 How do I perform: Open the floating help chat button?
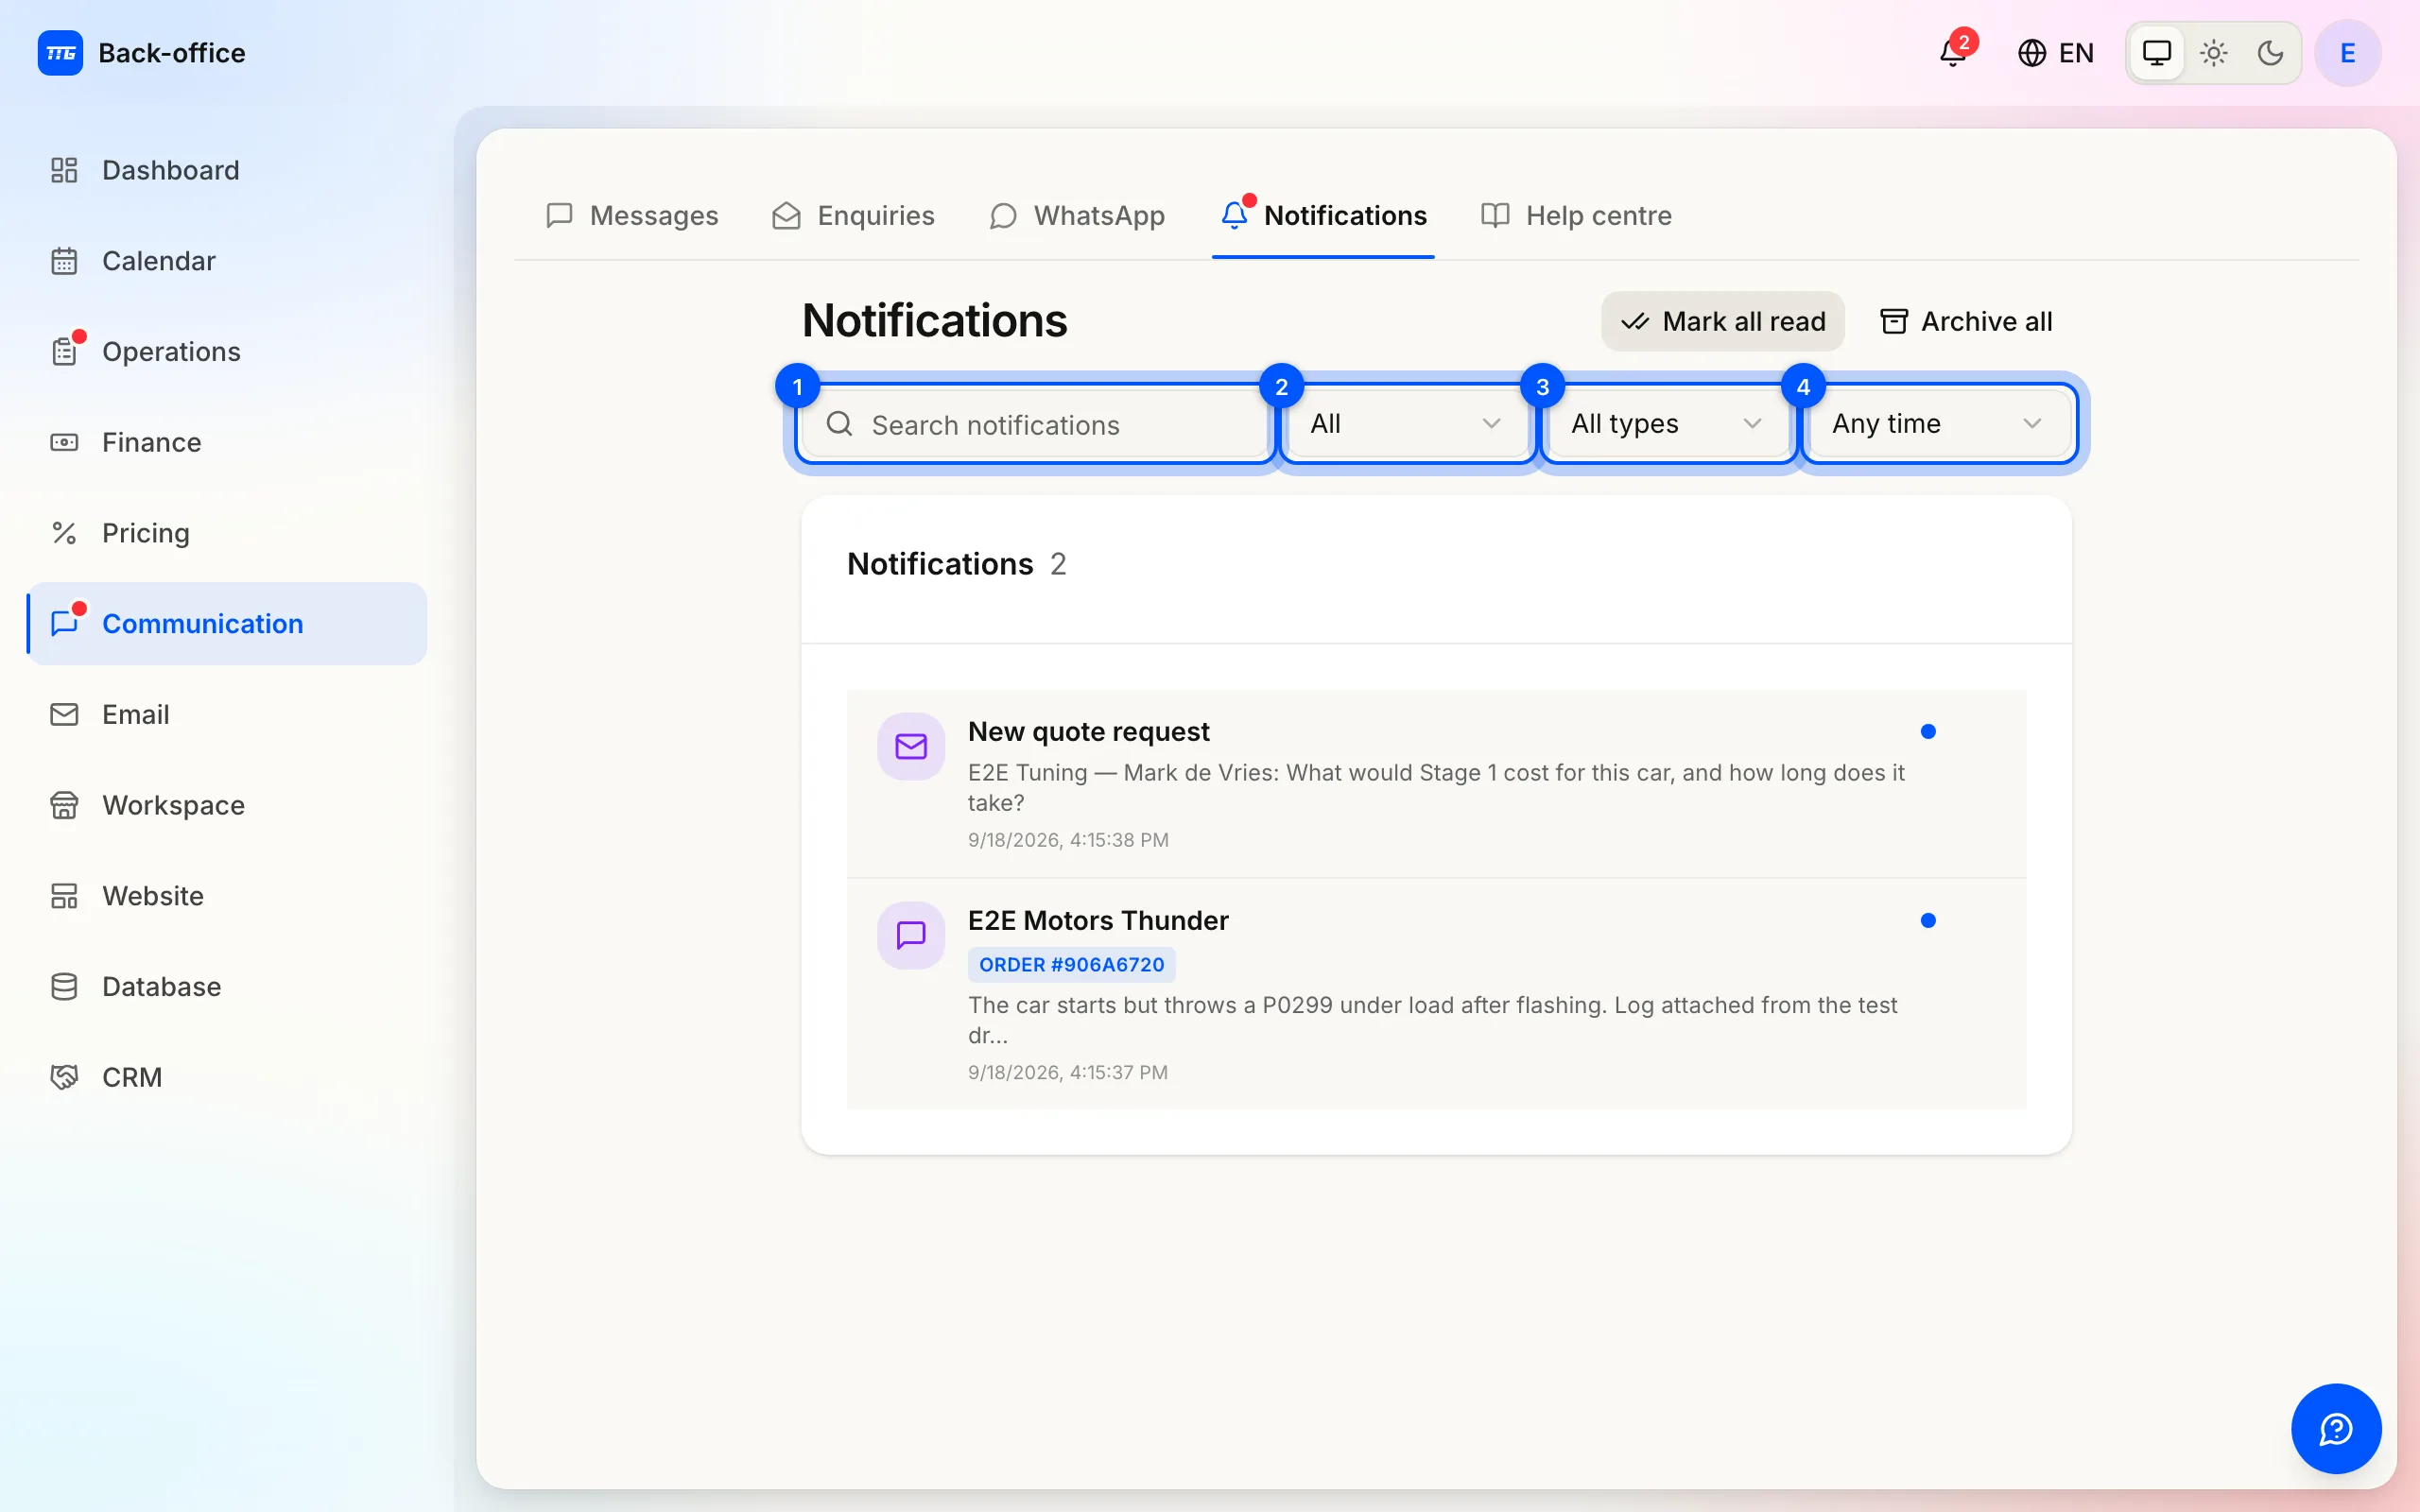(2336, 1428)
